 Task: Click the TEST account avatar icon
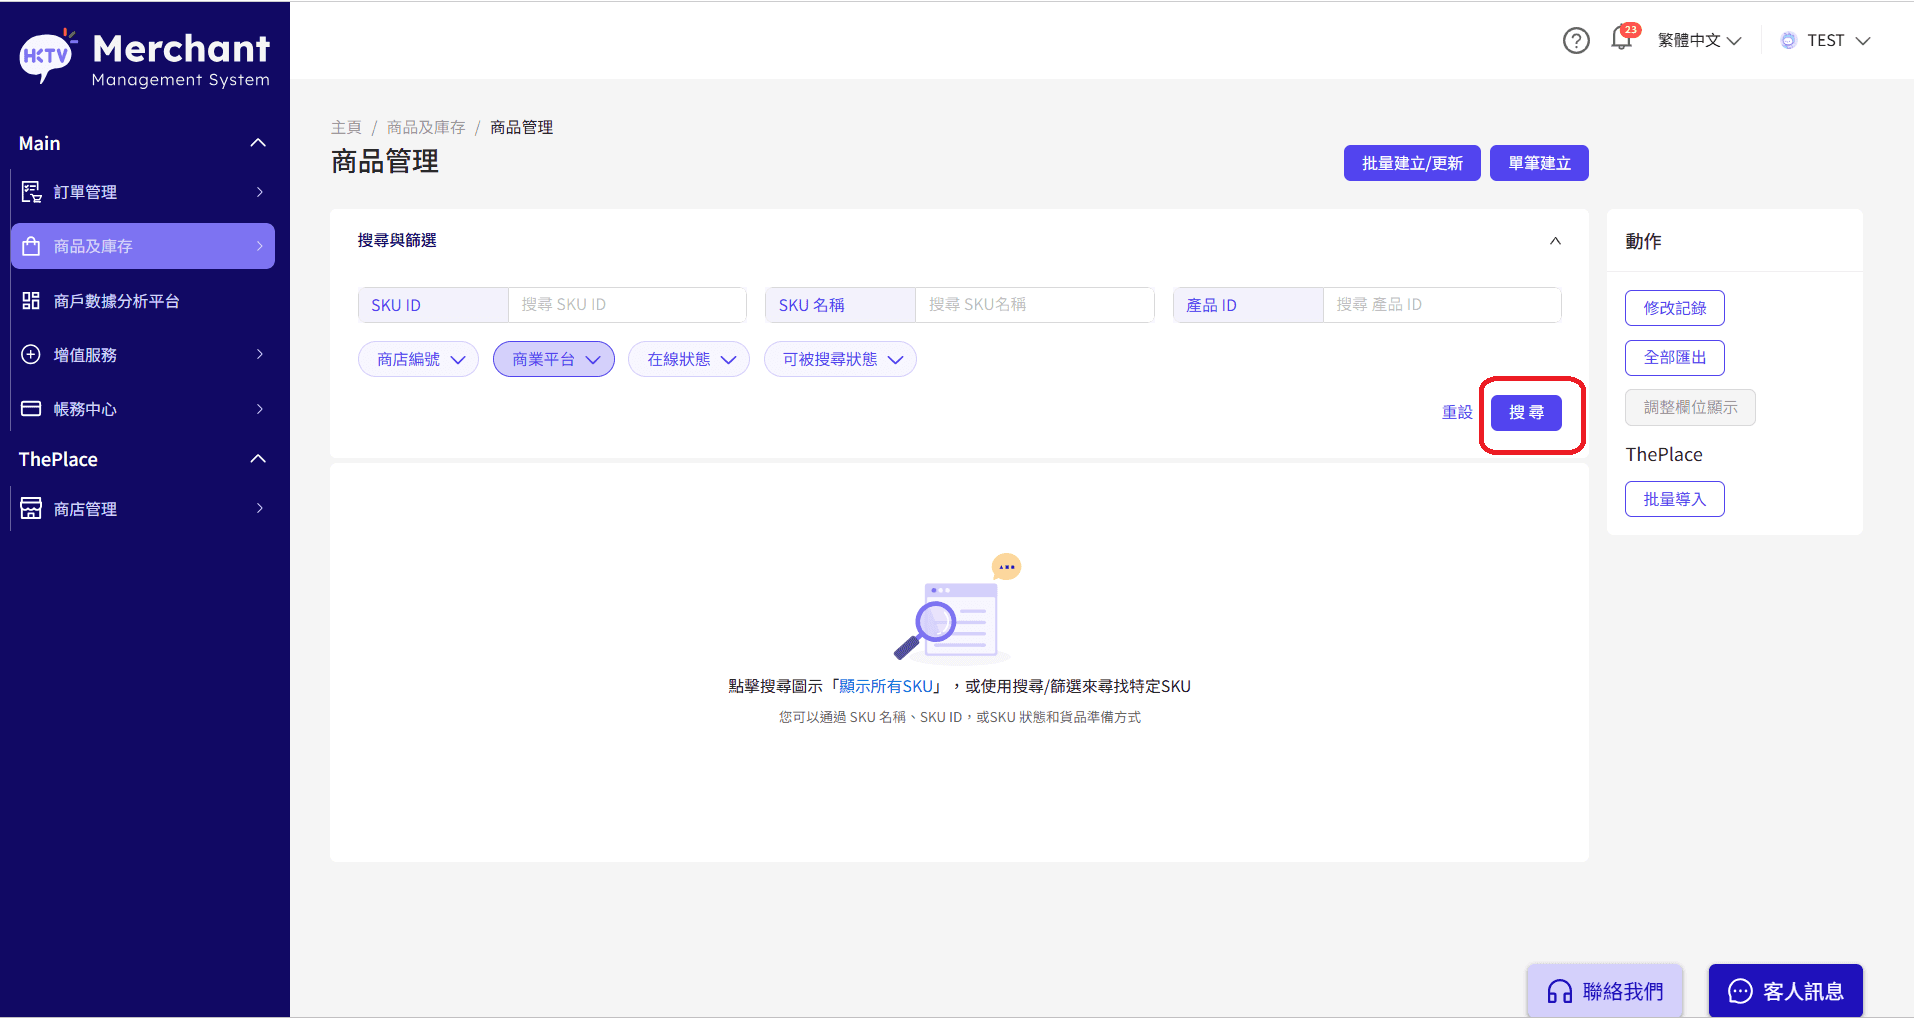(1789, 41)
